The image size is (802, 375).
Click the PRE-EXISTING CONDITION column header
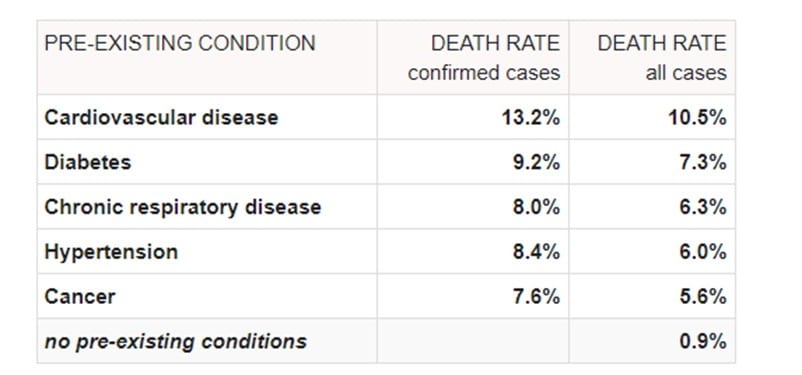(x=180, y=43)
